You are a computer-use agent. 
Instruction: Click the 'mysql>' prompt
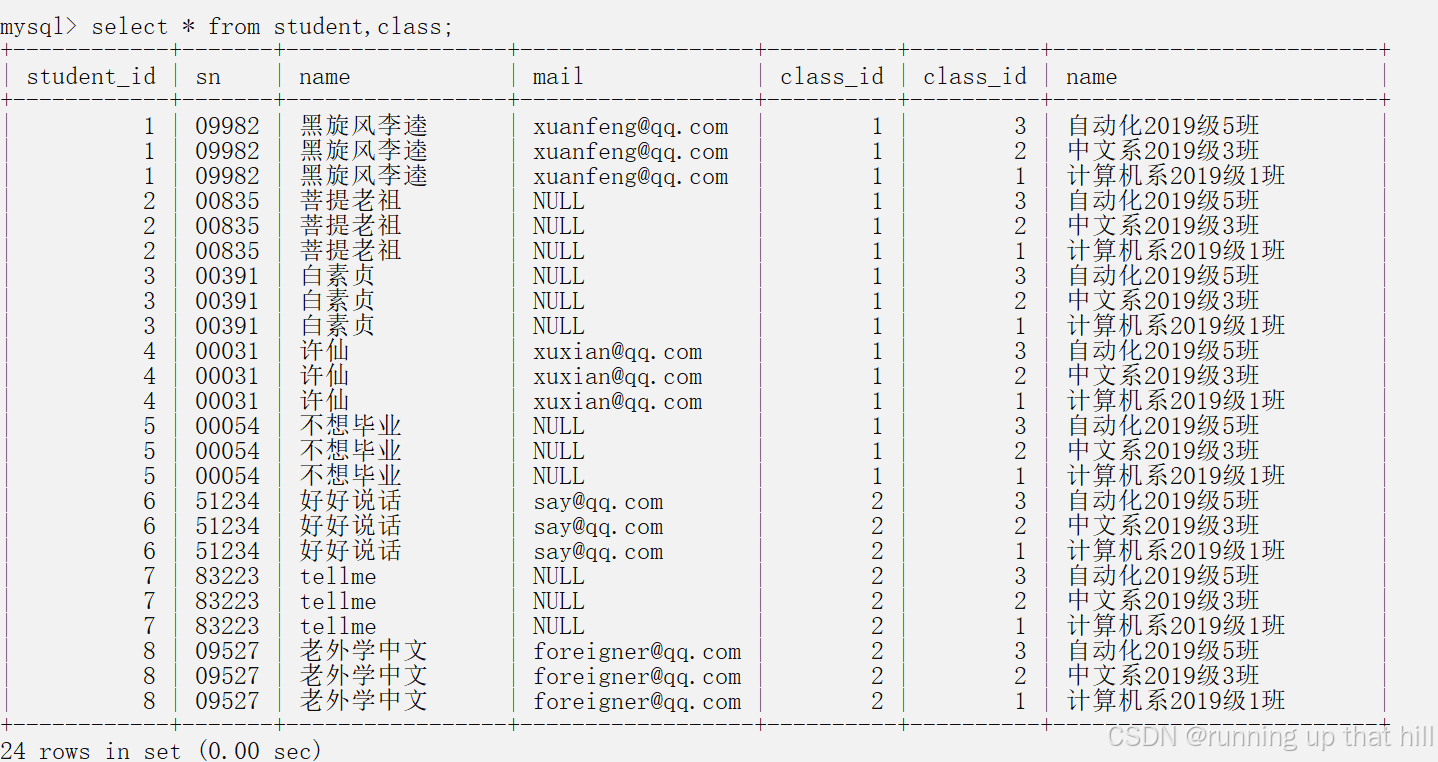[x=37, y=27]
